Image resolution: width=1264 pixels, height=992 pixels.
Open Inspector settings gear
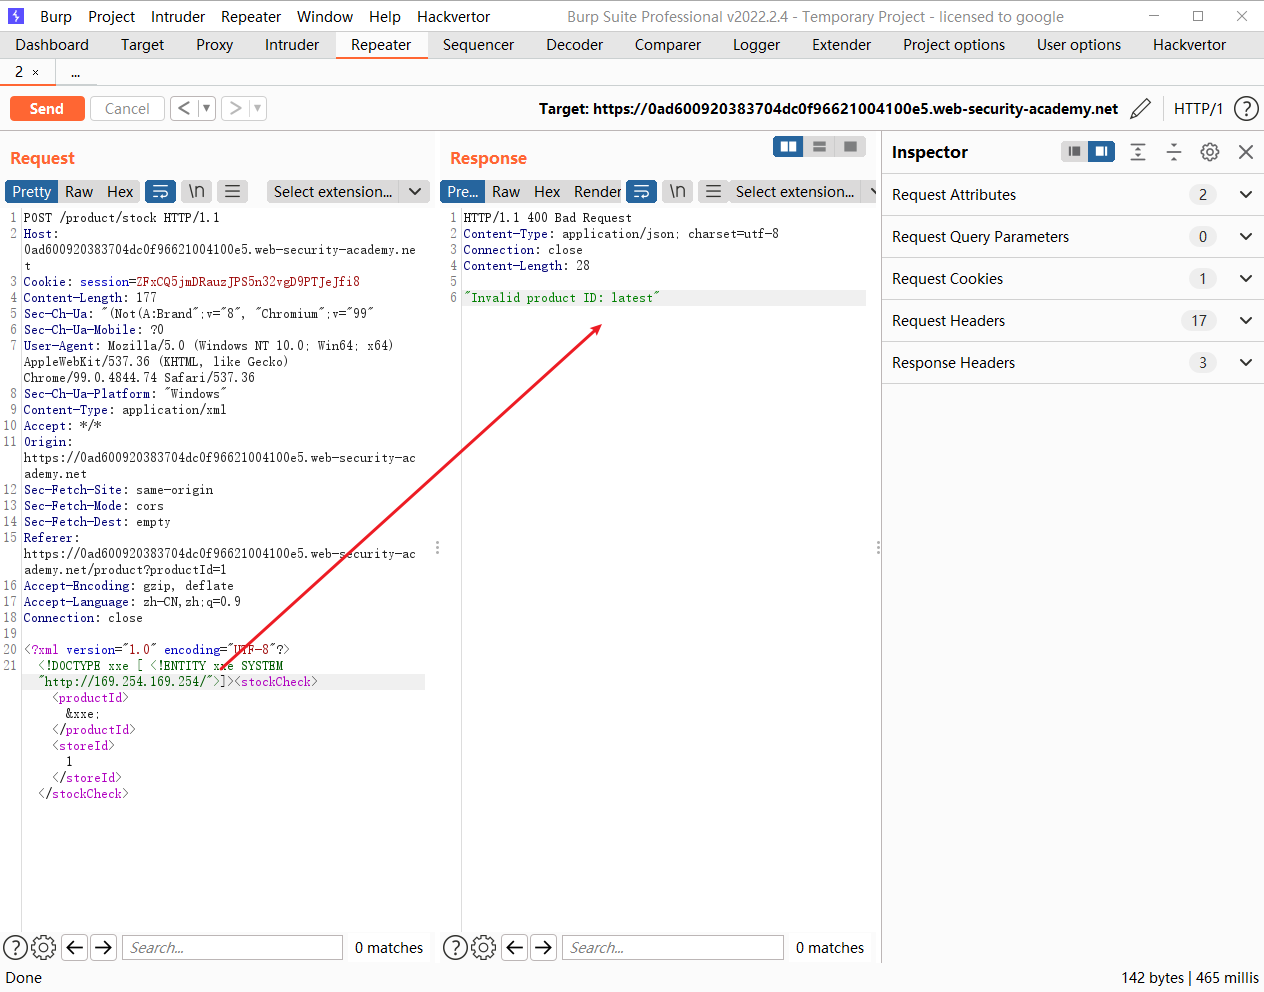click(x=1210, y=151)
